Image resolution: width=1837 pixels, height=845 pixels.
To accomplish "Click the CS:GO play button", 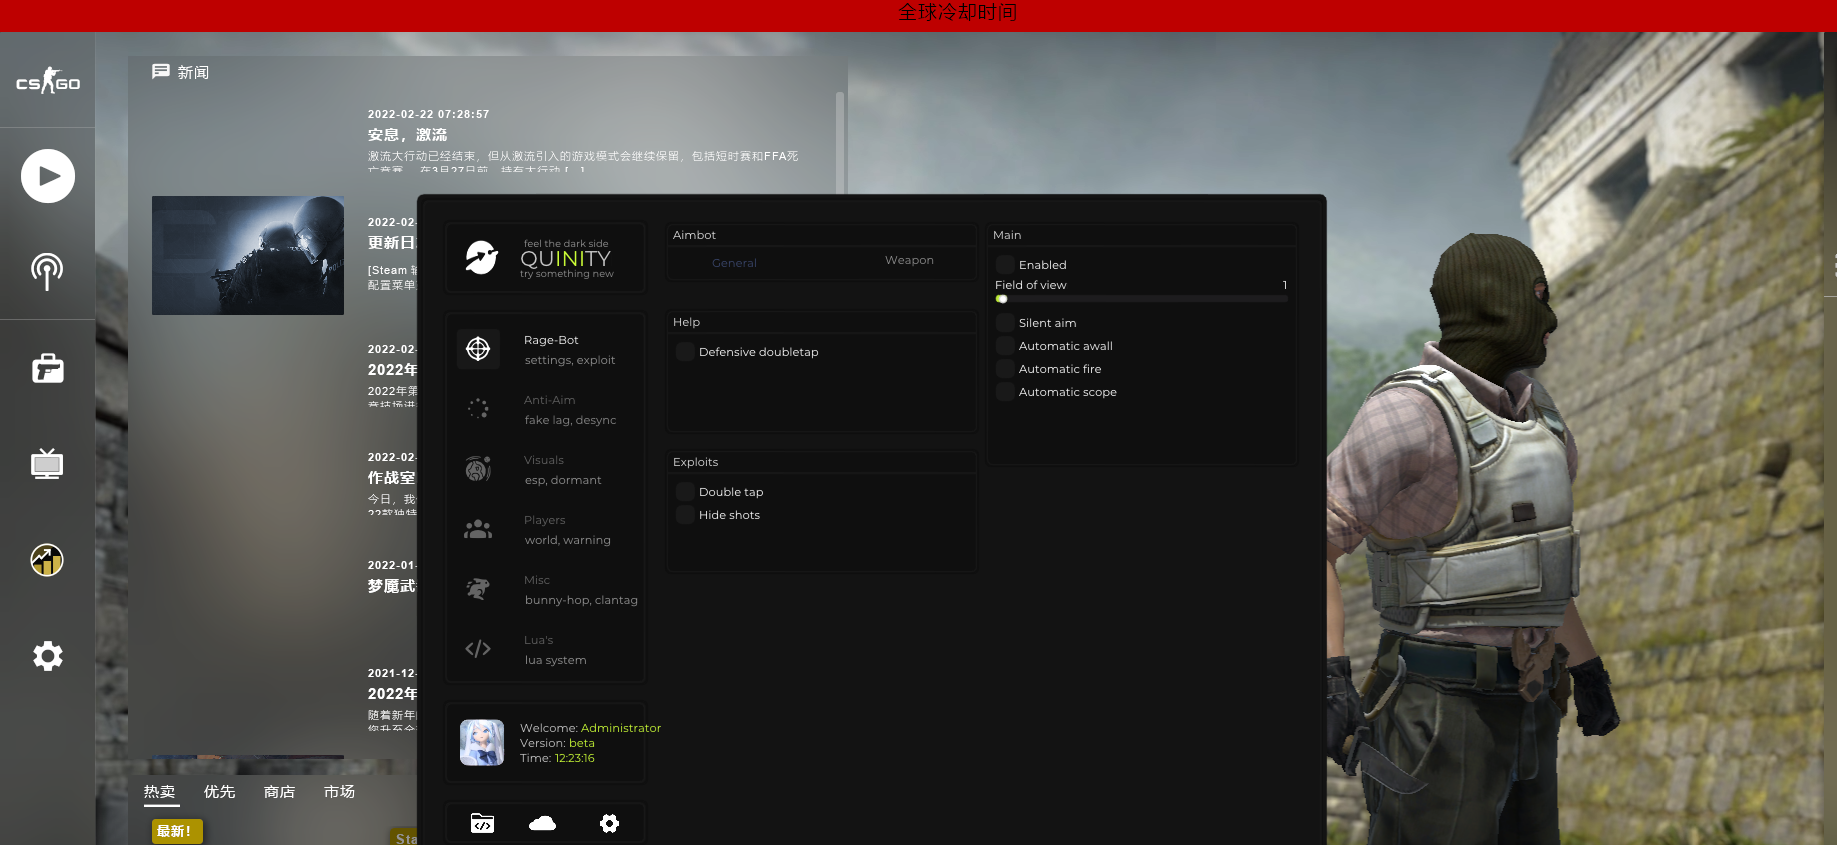I will click(x=48, y=176).
